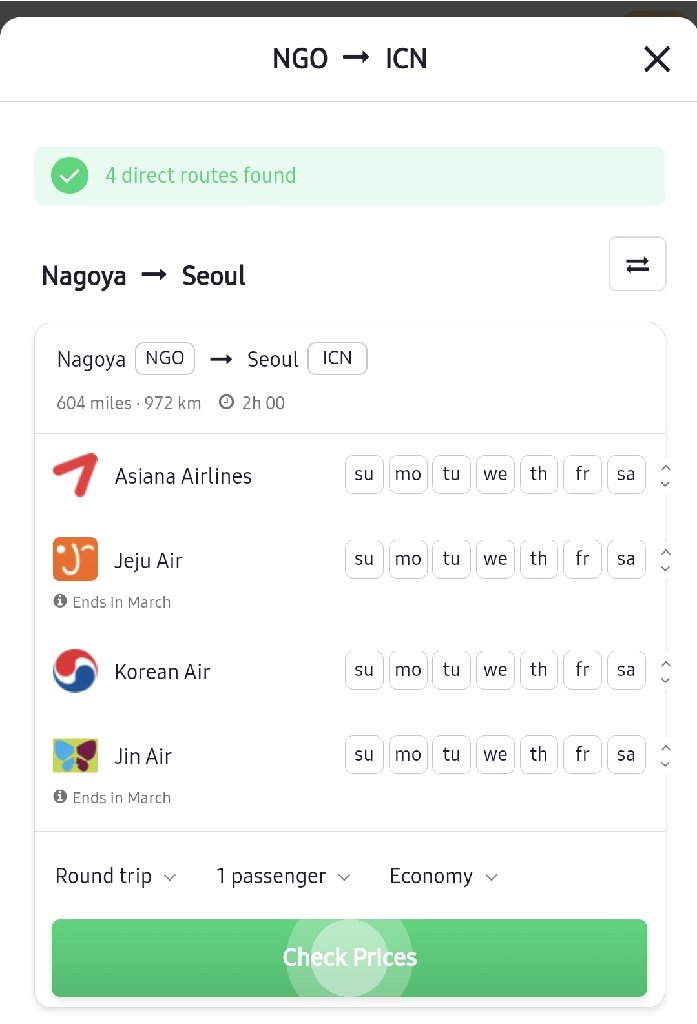Screen dimensions: 697x1024
Task: Swap origin and destination with arrows button
Action: 637,264
